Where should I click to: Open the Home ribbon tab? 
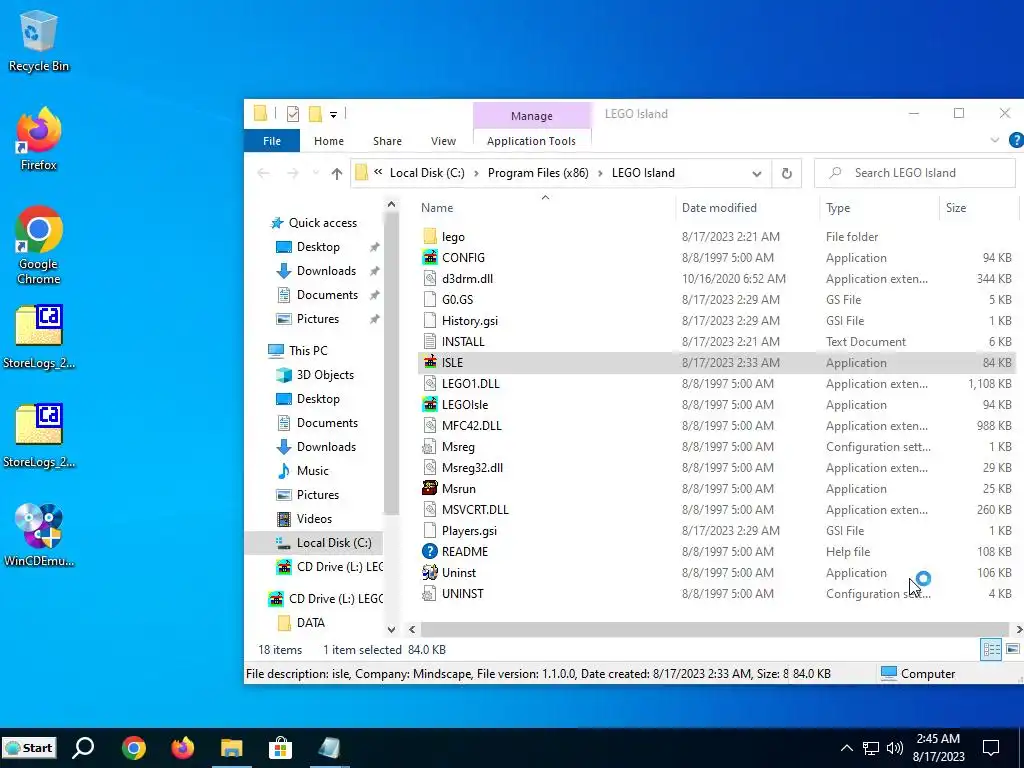[x=328, y=140]
